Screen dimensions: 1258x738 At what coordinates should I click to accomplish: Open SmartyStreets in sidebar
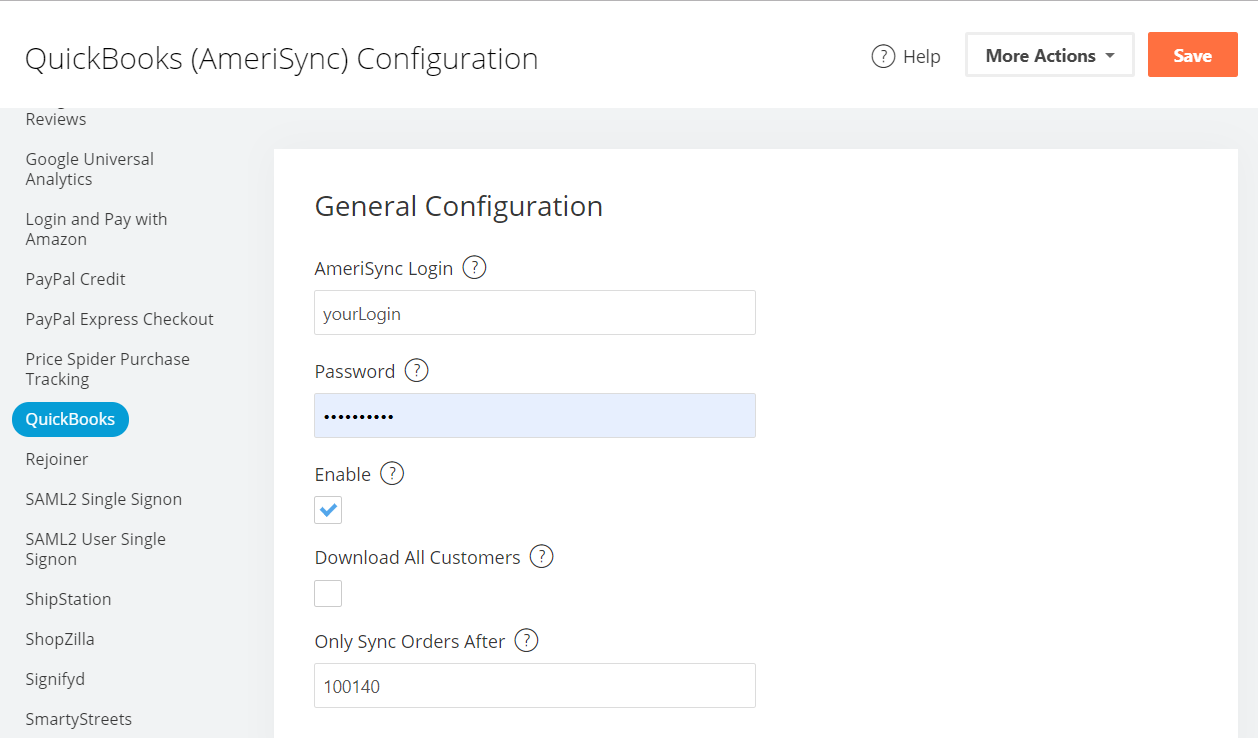pos(79,719)
